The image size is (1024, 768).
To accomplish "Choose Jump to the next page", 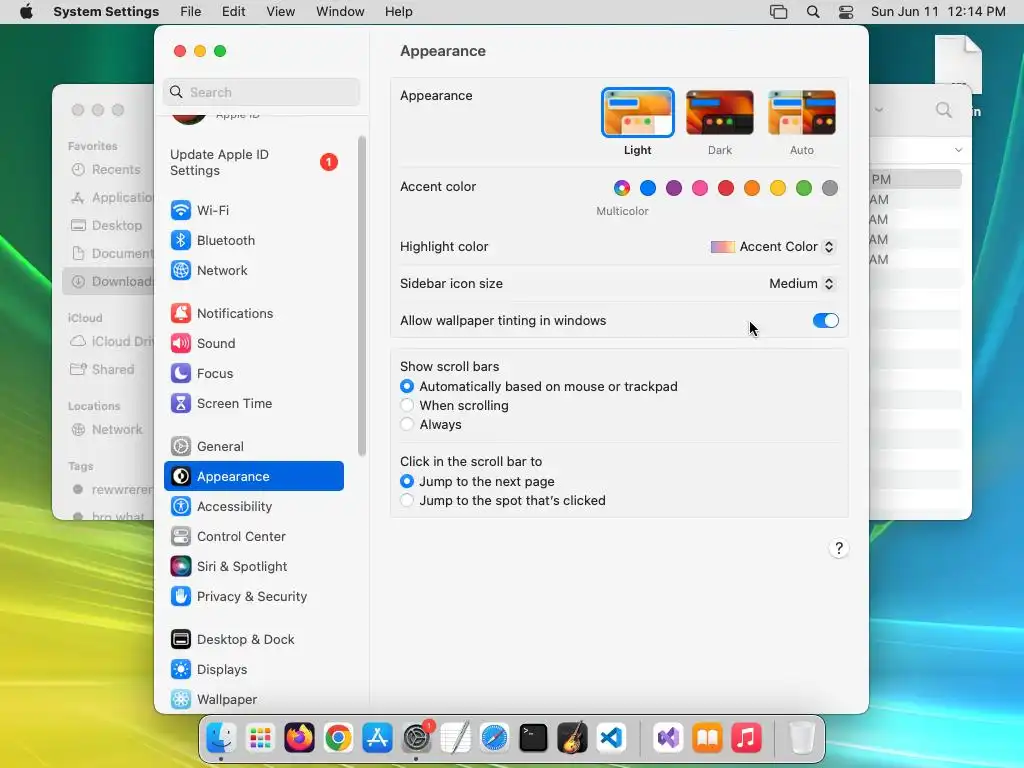I will (x=407, y=481).
